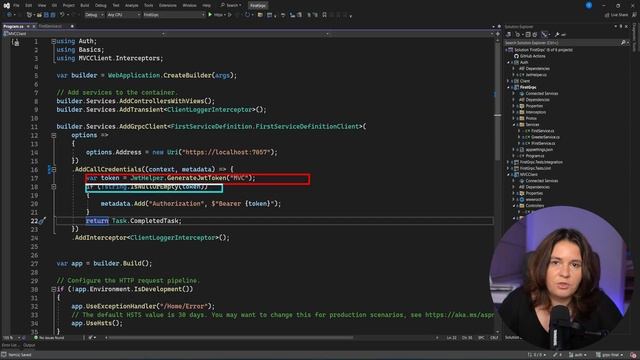Click the Search box in title bar
This screenshot has height=360, width=640.
pyautogui.click(x=231, y=5)
